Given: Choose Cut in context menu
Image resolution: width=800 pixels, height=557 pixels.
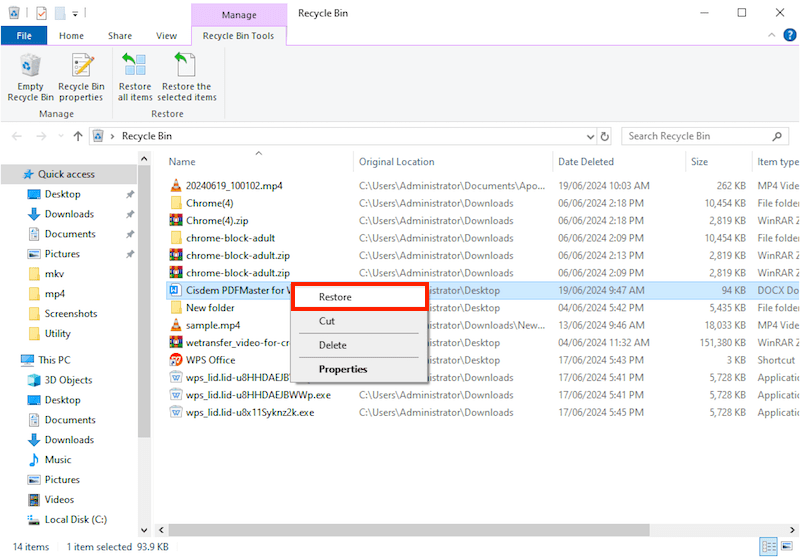Looking at the screenshot, I should (x=359, y=321).
